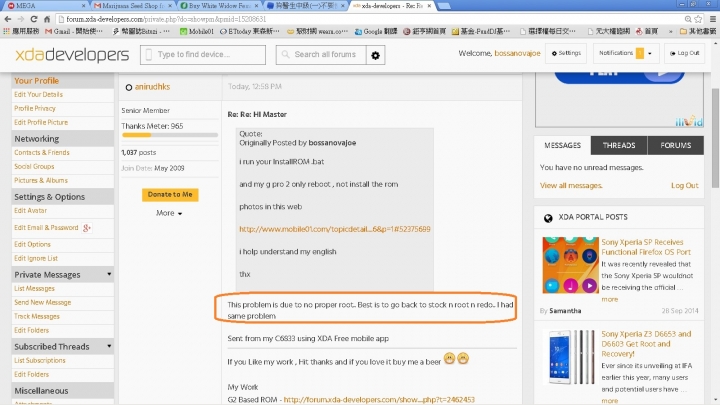This screenshot has width=720, height=405.
Task: Click the Donate to Me button
Action: click(170, 195)
